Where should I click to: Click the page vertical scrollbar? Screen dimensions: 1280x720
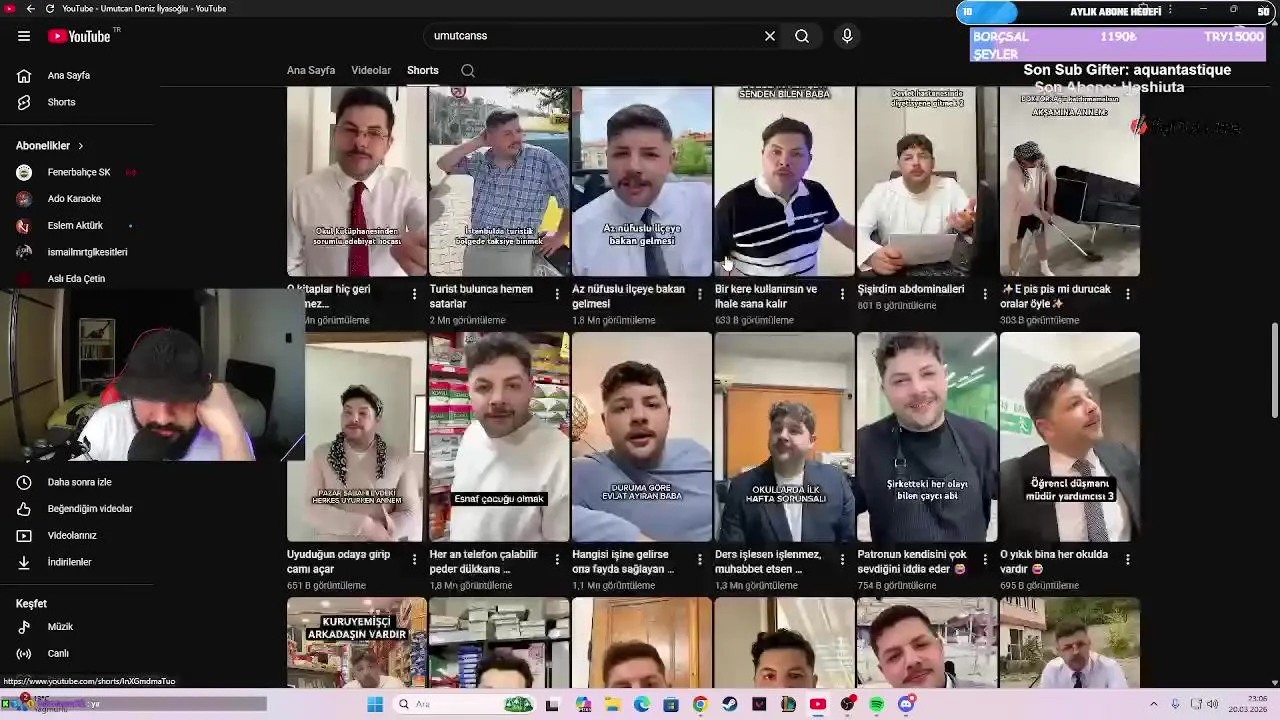point(1274,370)
